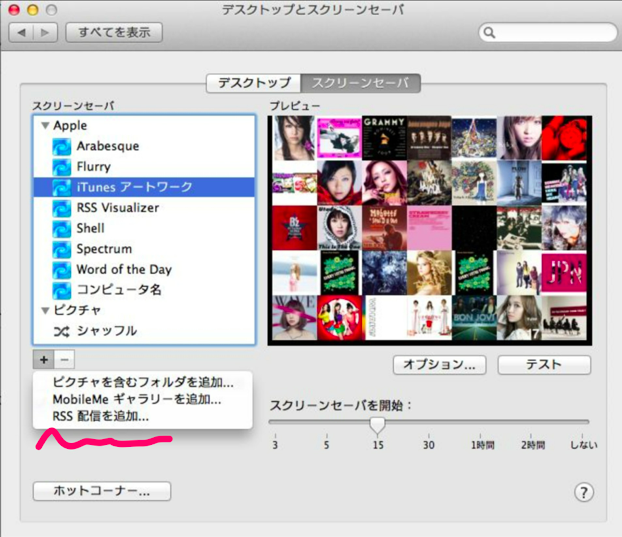Open the ホットコーナー... settings button

pos(102,491)
